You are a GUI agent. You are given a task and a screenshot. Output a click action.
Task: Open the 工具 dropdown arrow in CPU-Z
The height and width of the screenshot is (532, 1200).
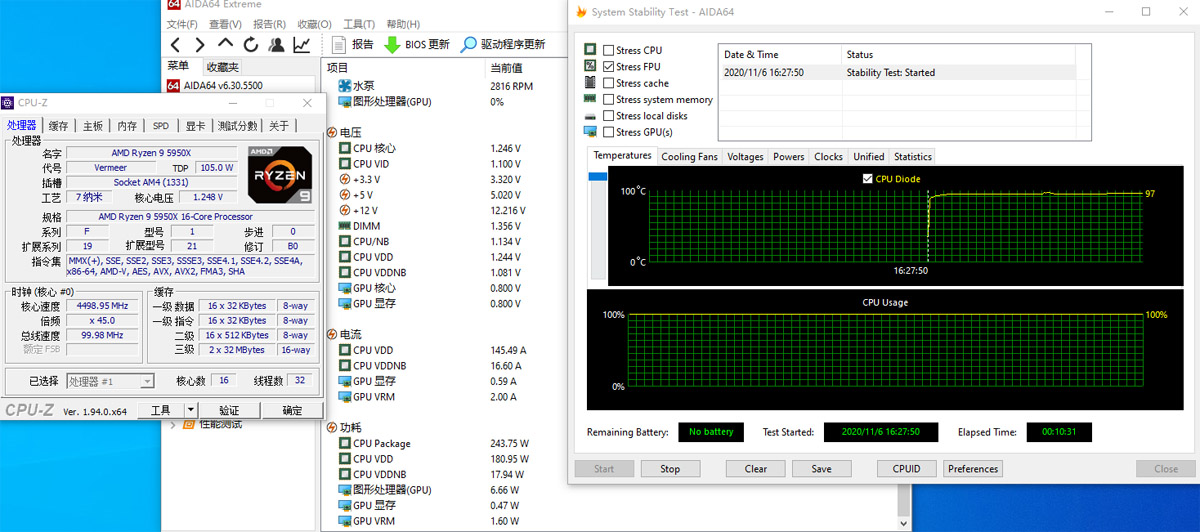point(191,410)
